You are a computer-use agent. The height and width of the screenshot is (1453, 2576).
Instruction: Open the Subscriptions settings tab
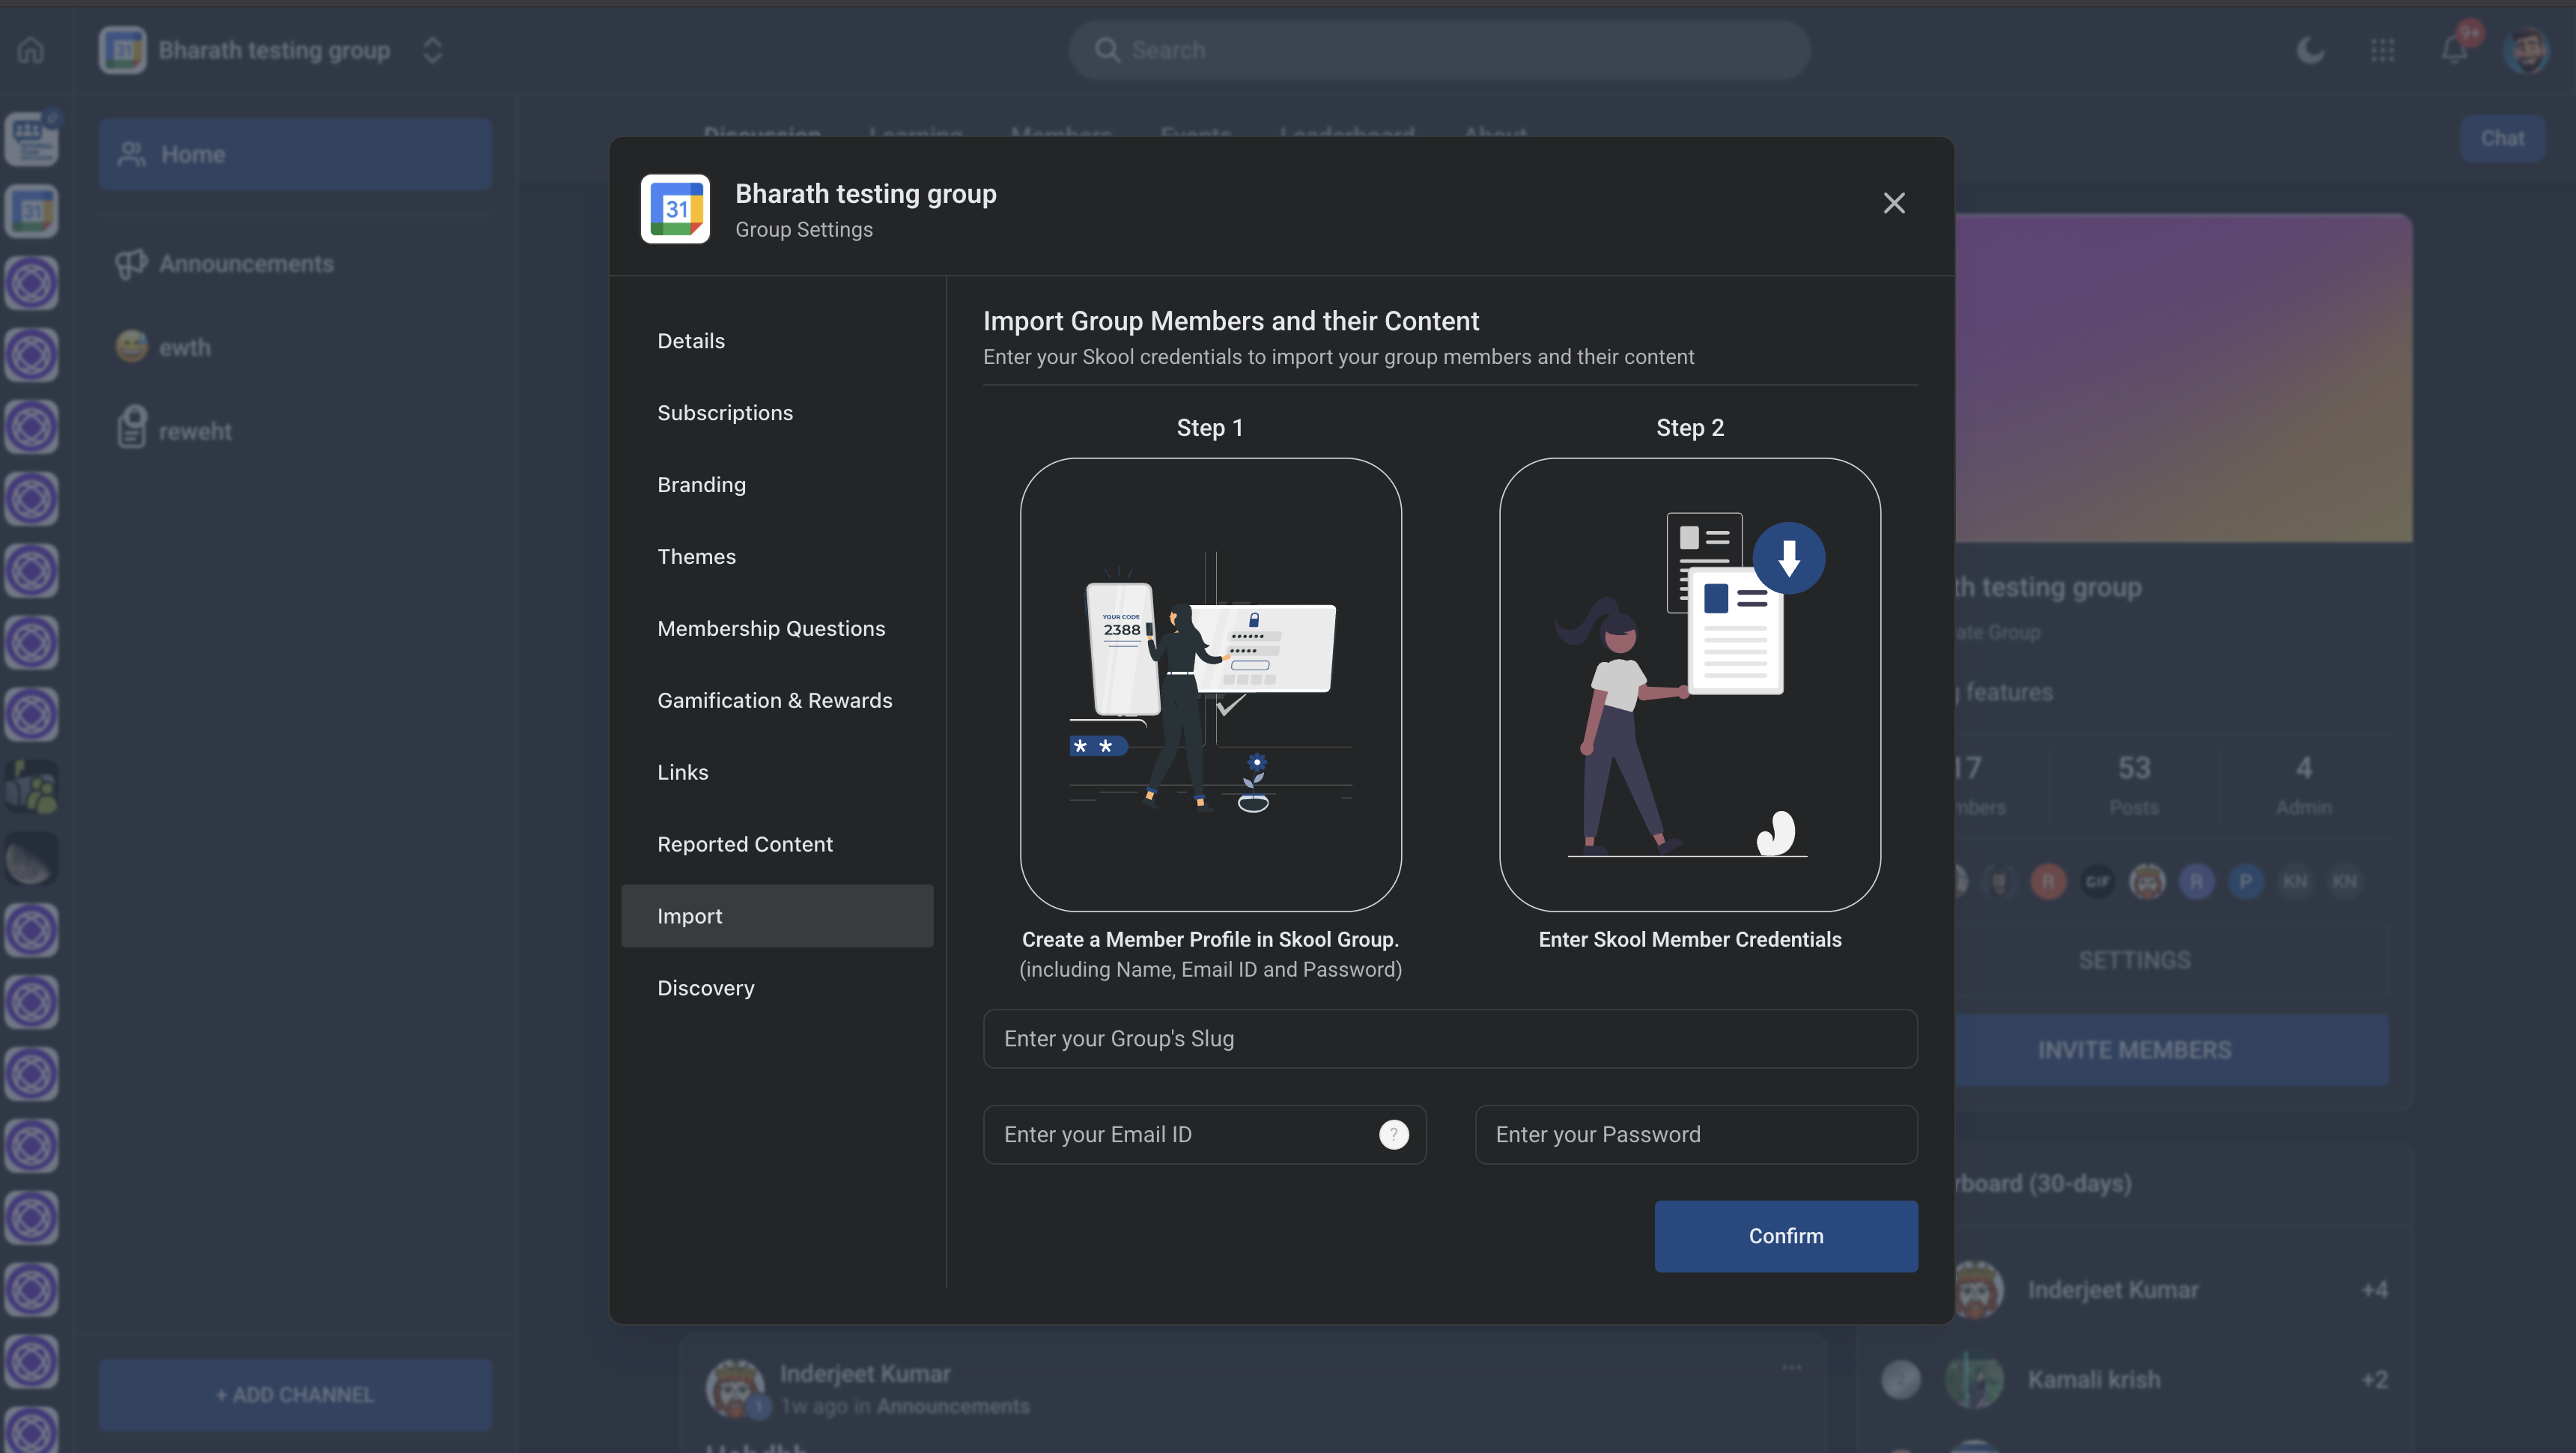tap(725, 412)
